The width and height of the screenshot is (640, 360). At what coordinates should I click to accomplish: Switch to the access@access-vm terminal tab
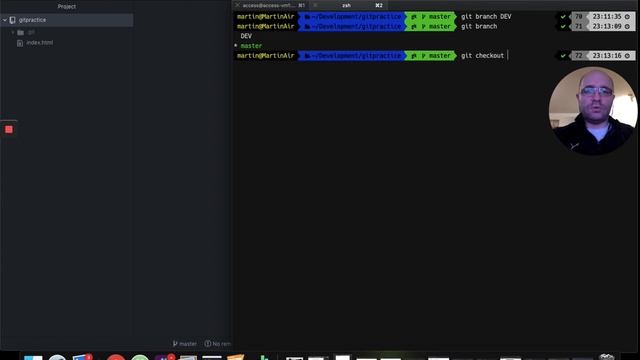pos(269,5)
